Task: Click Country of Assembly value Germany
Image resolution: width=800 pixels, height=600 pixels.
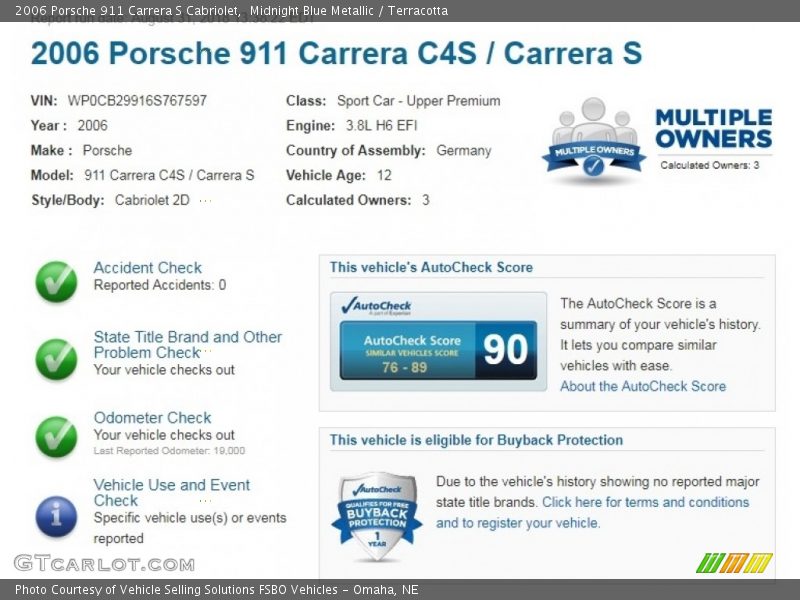Action: click(464, 151)
